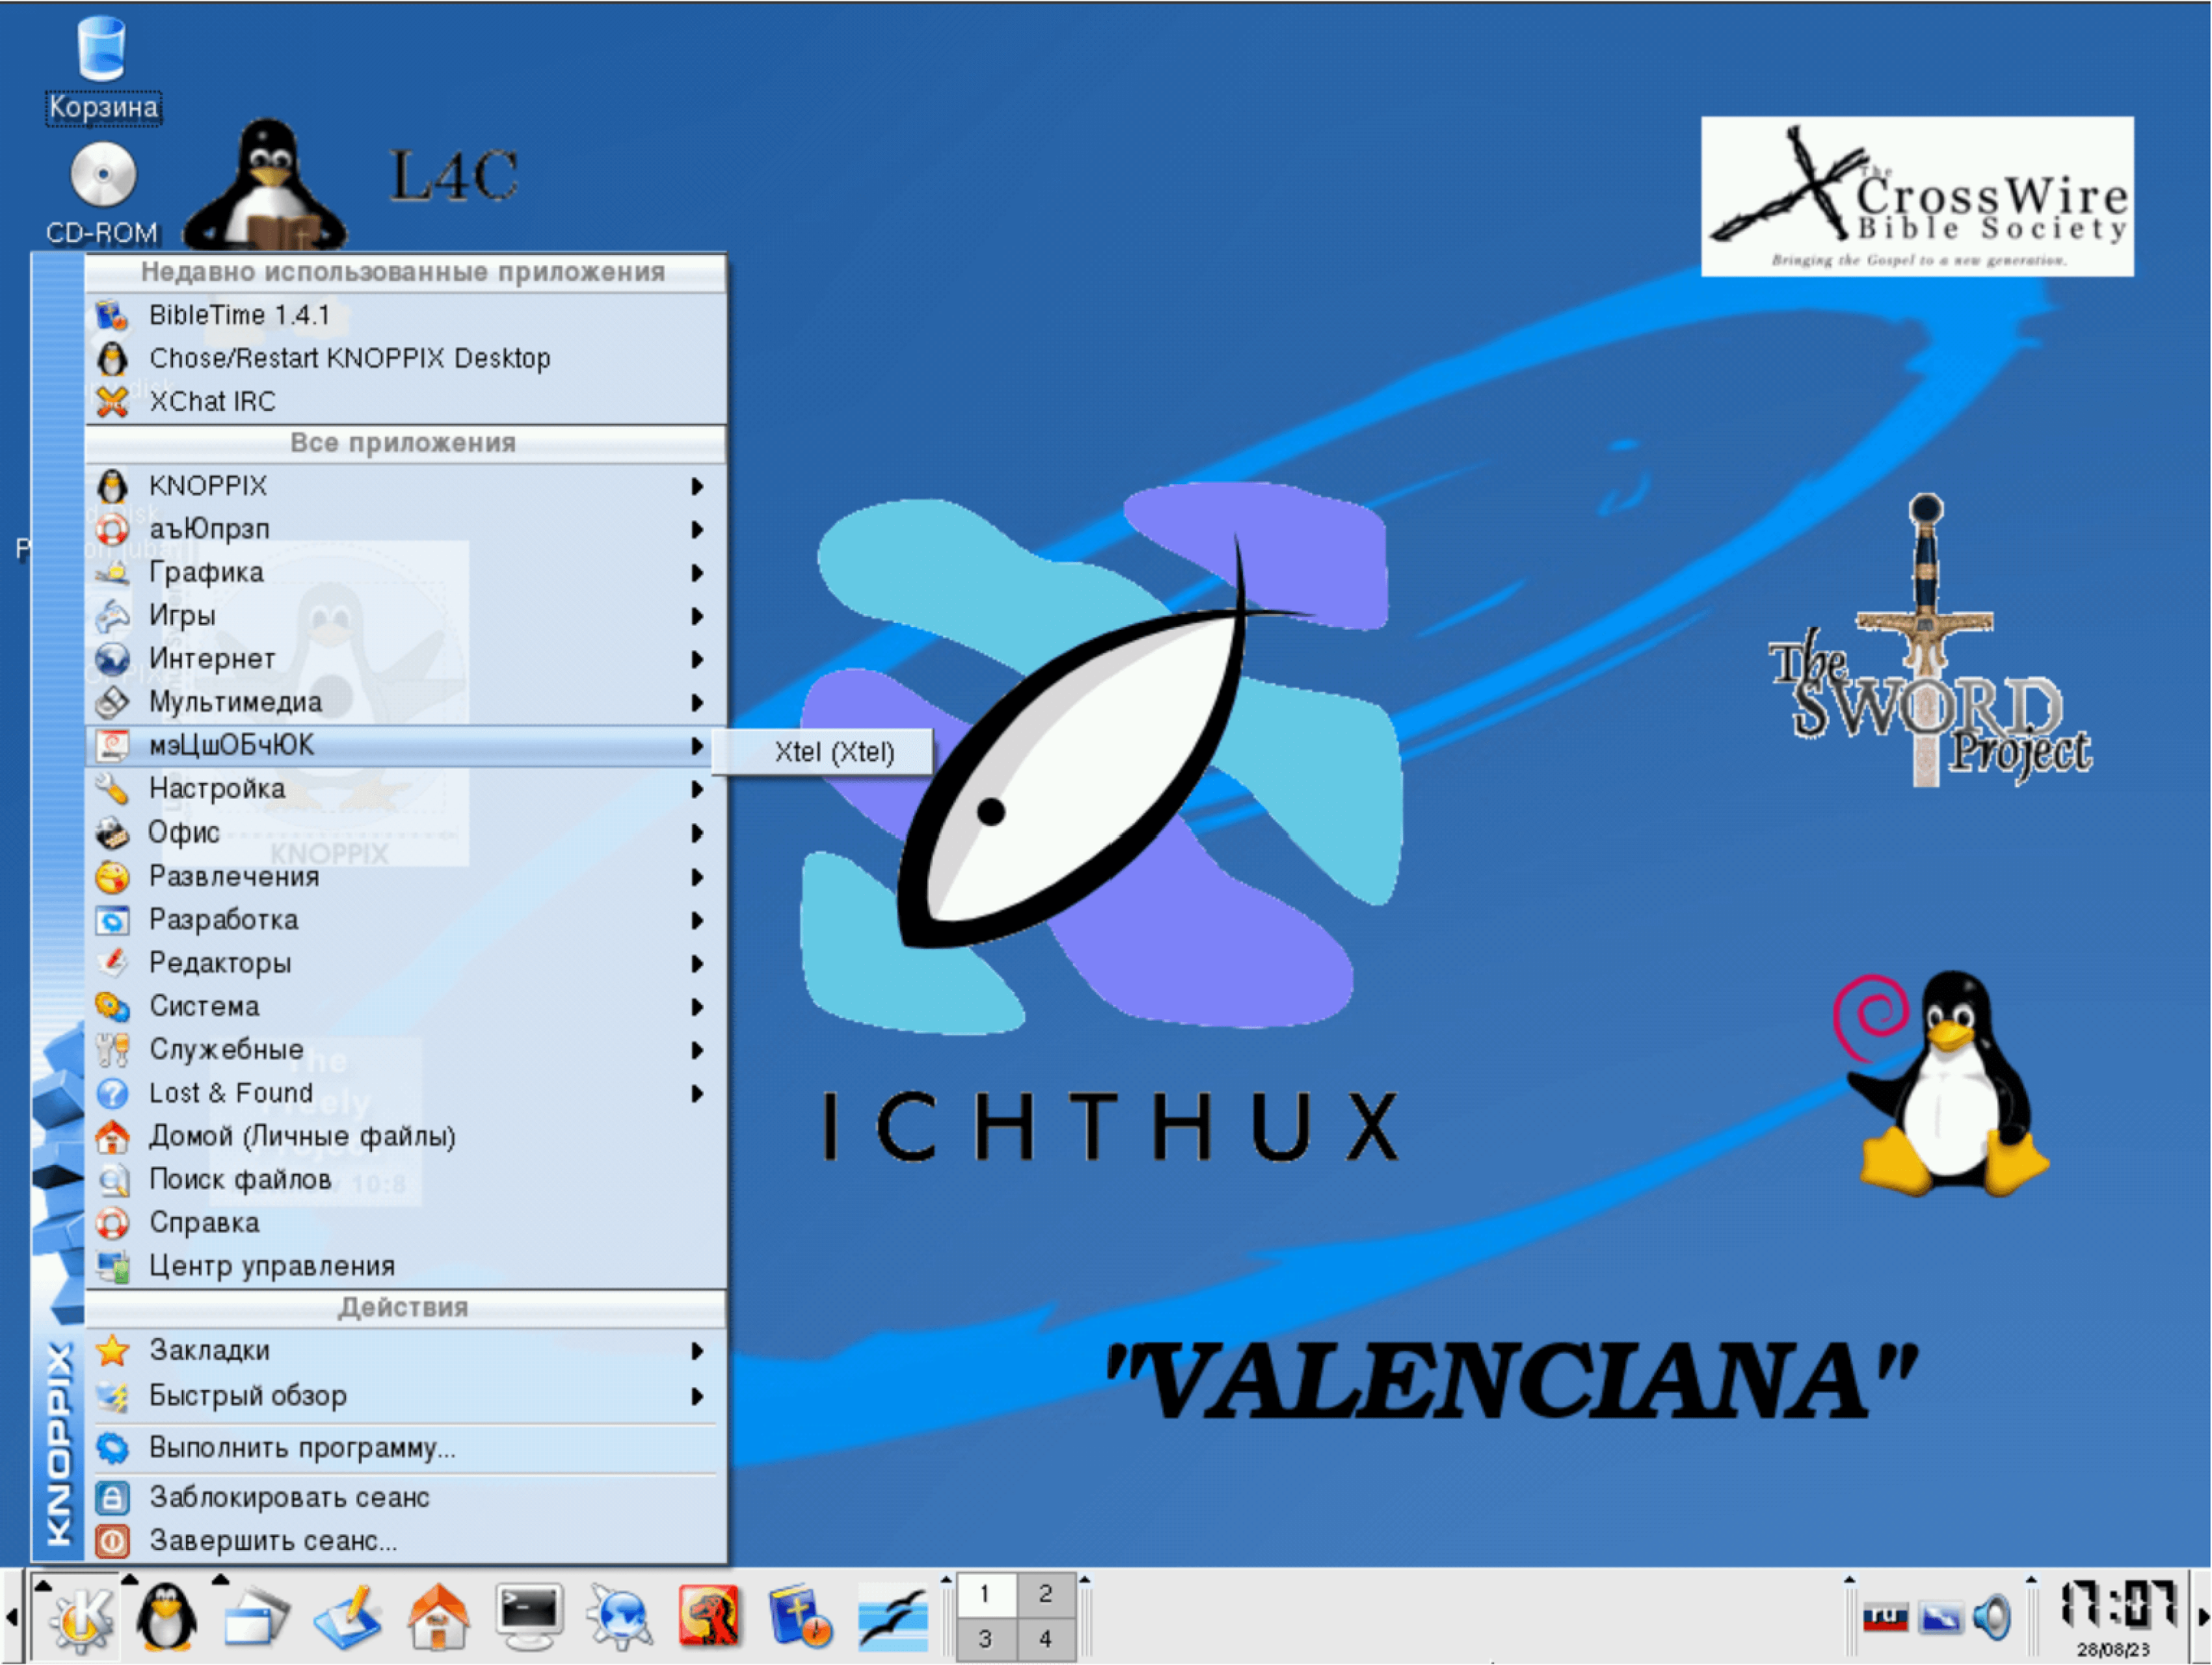
Task: Choose Завершить сеанс... logout entry
Action: (406, 1542)
